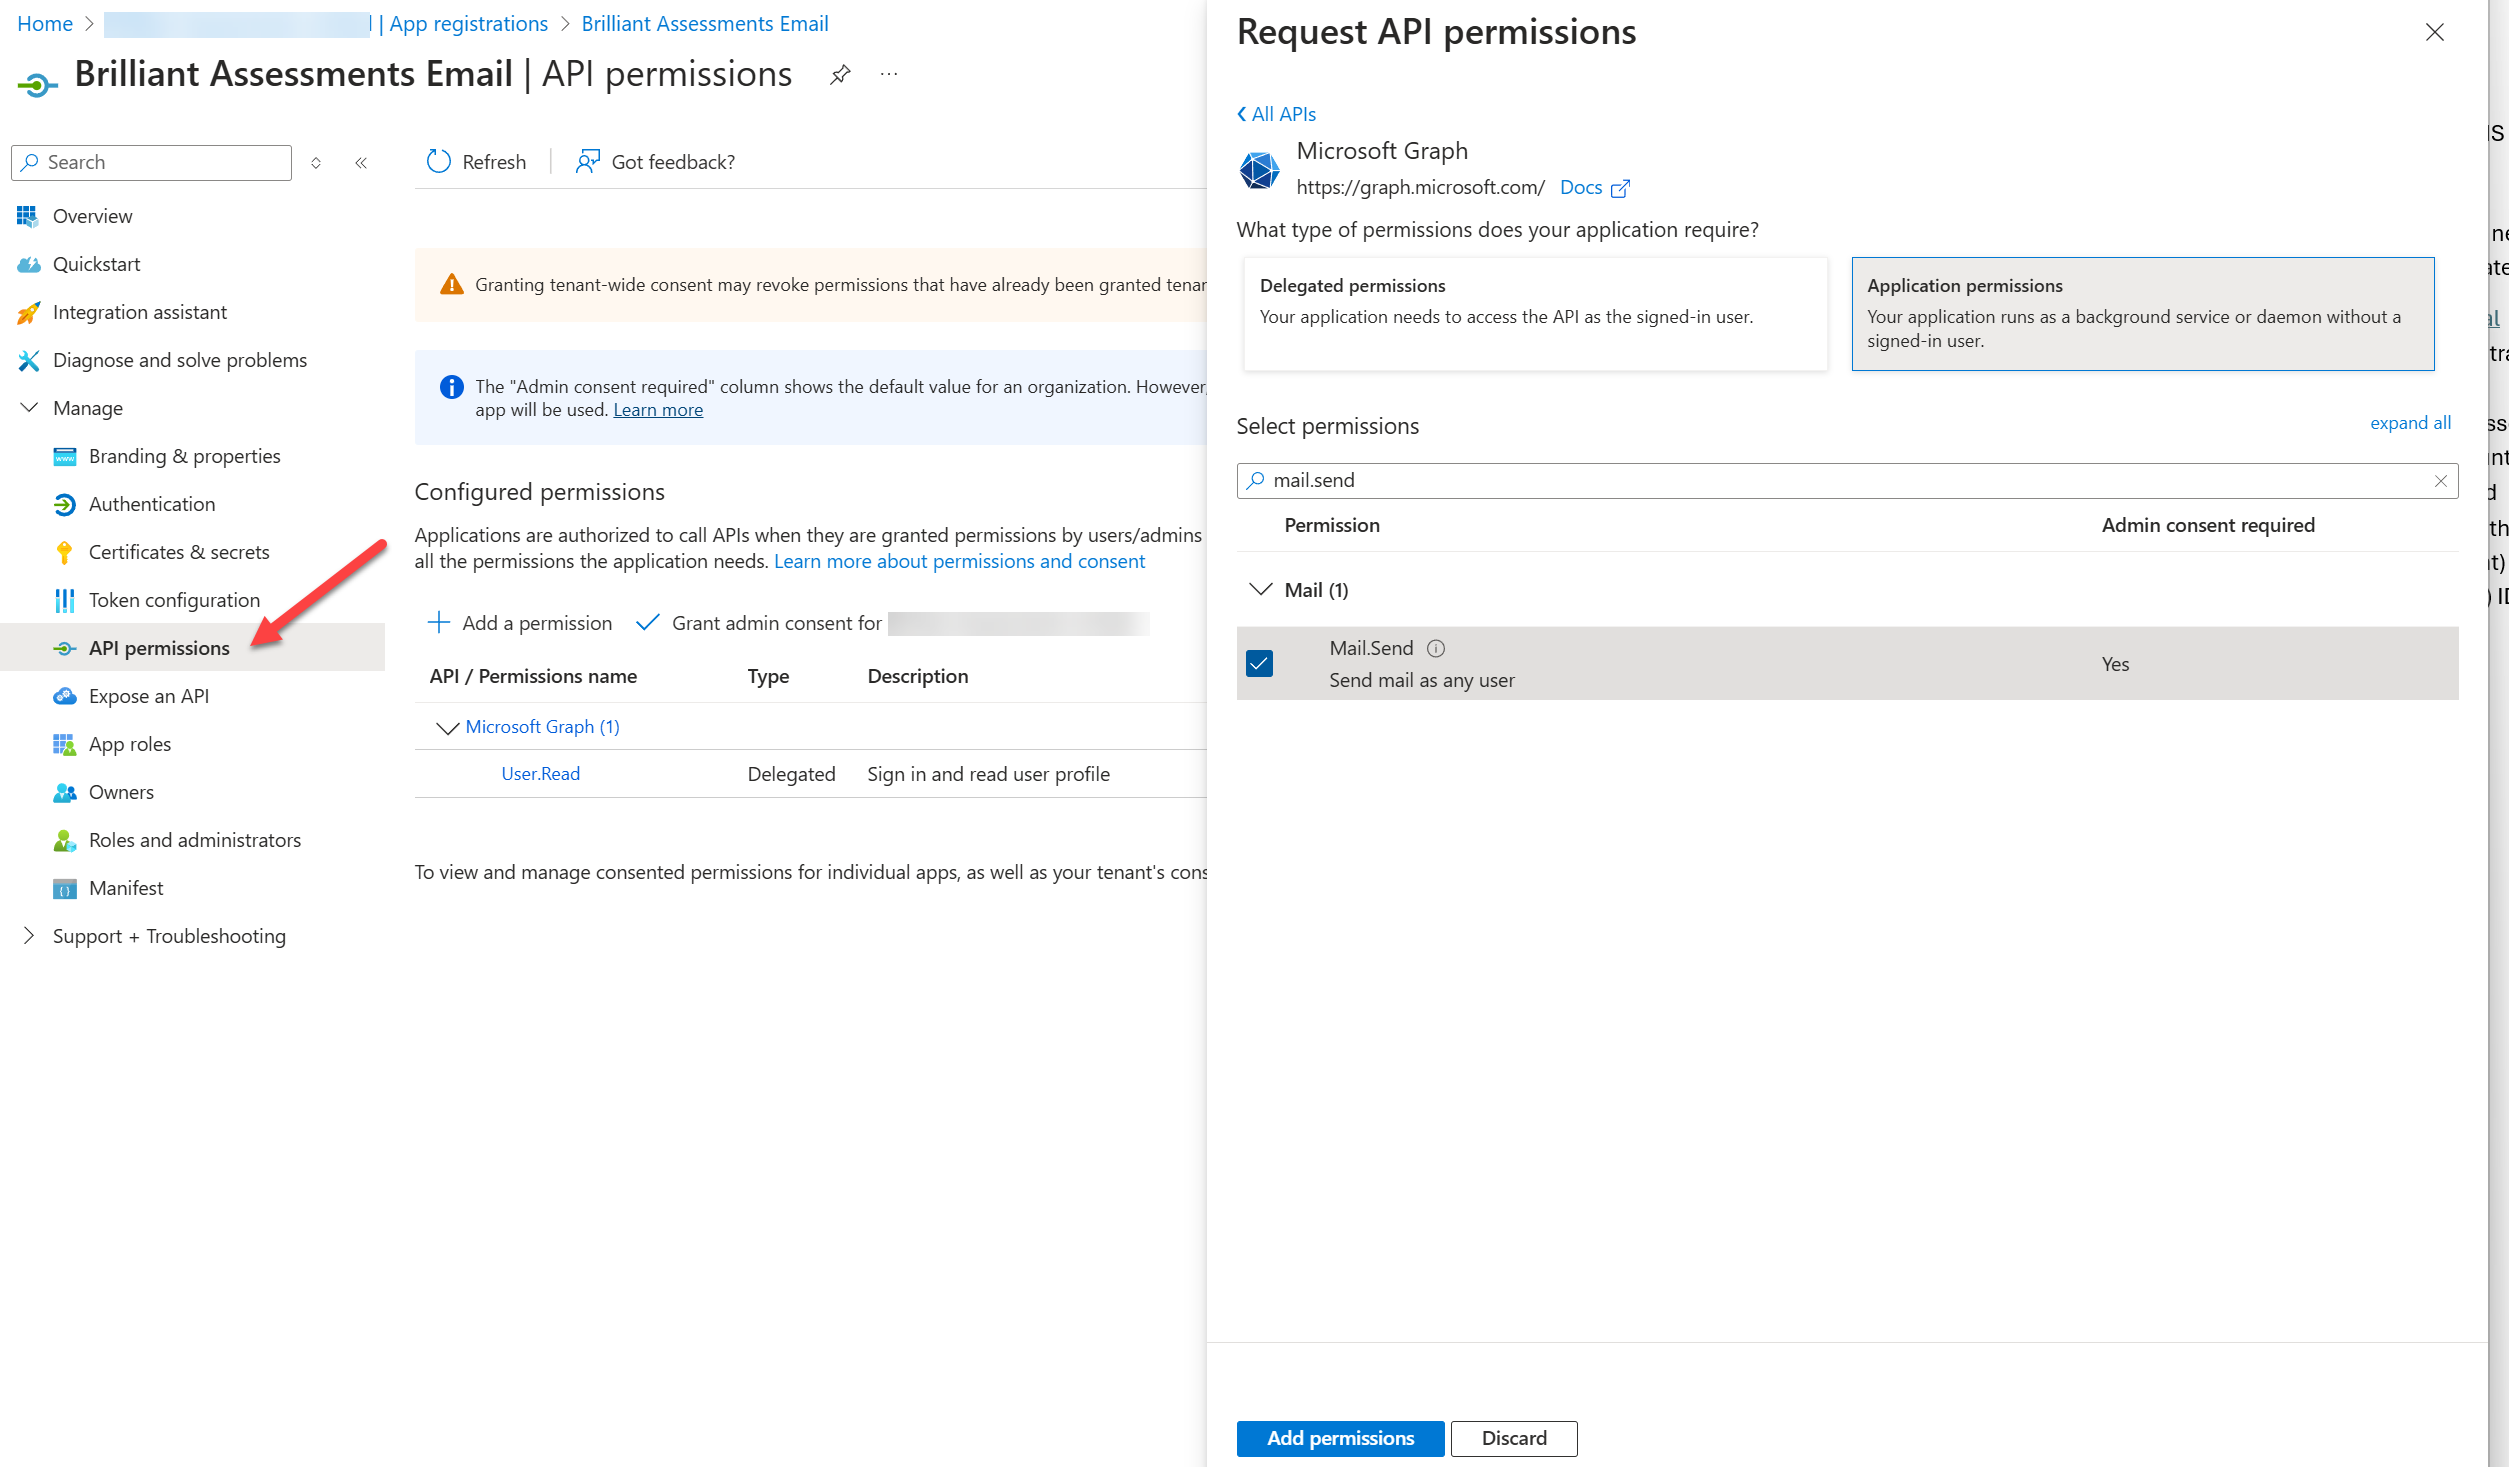
Task: Select the Delegated permissions option
Action: pyautogui.click(x=1534, y=314)
